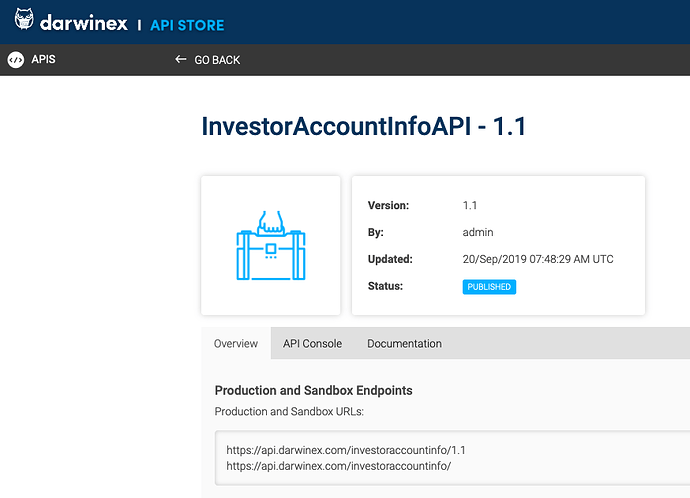Click the Version 1.1 value

pos(470,205)
